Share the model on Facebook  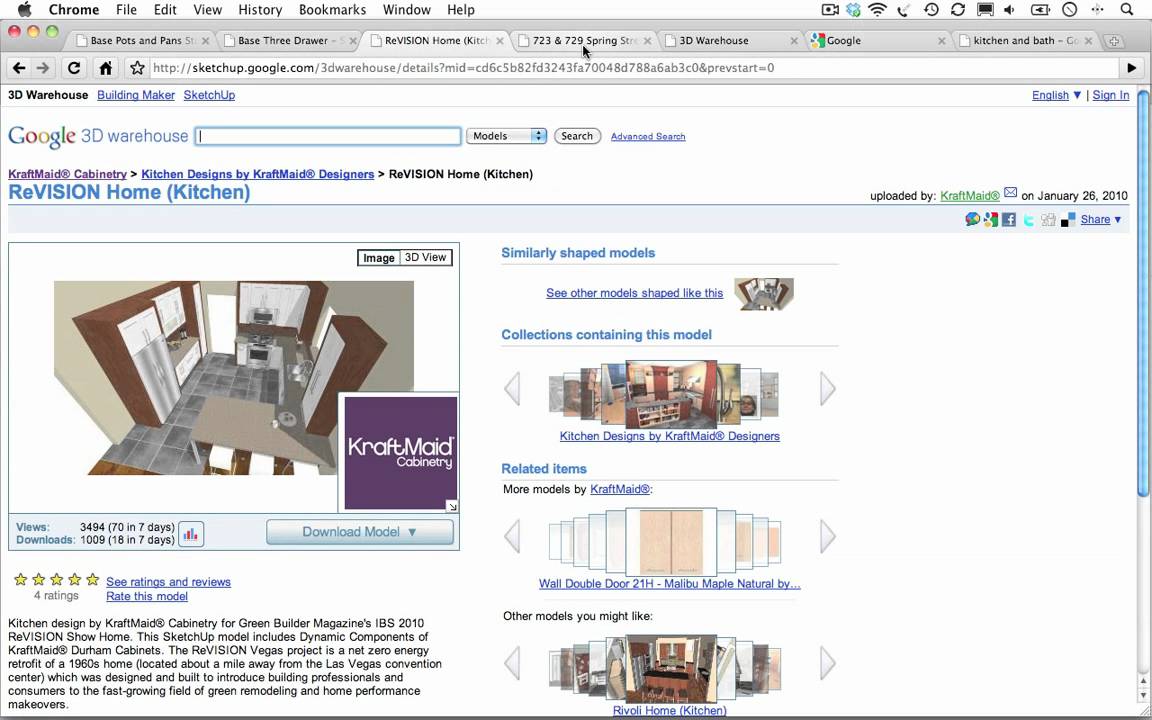[x=1009, y=220]
